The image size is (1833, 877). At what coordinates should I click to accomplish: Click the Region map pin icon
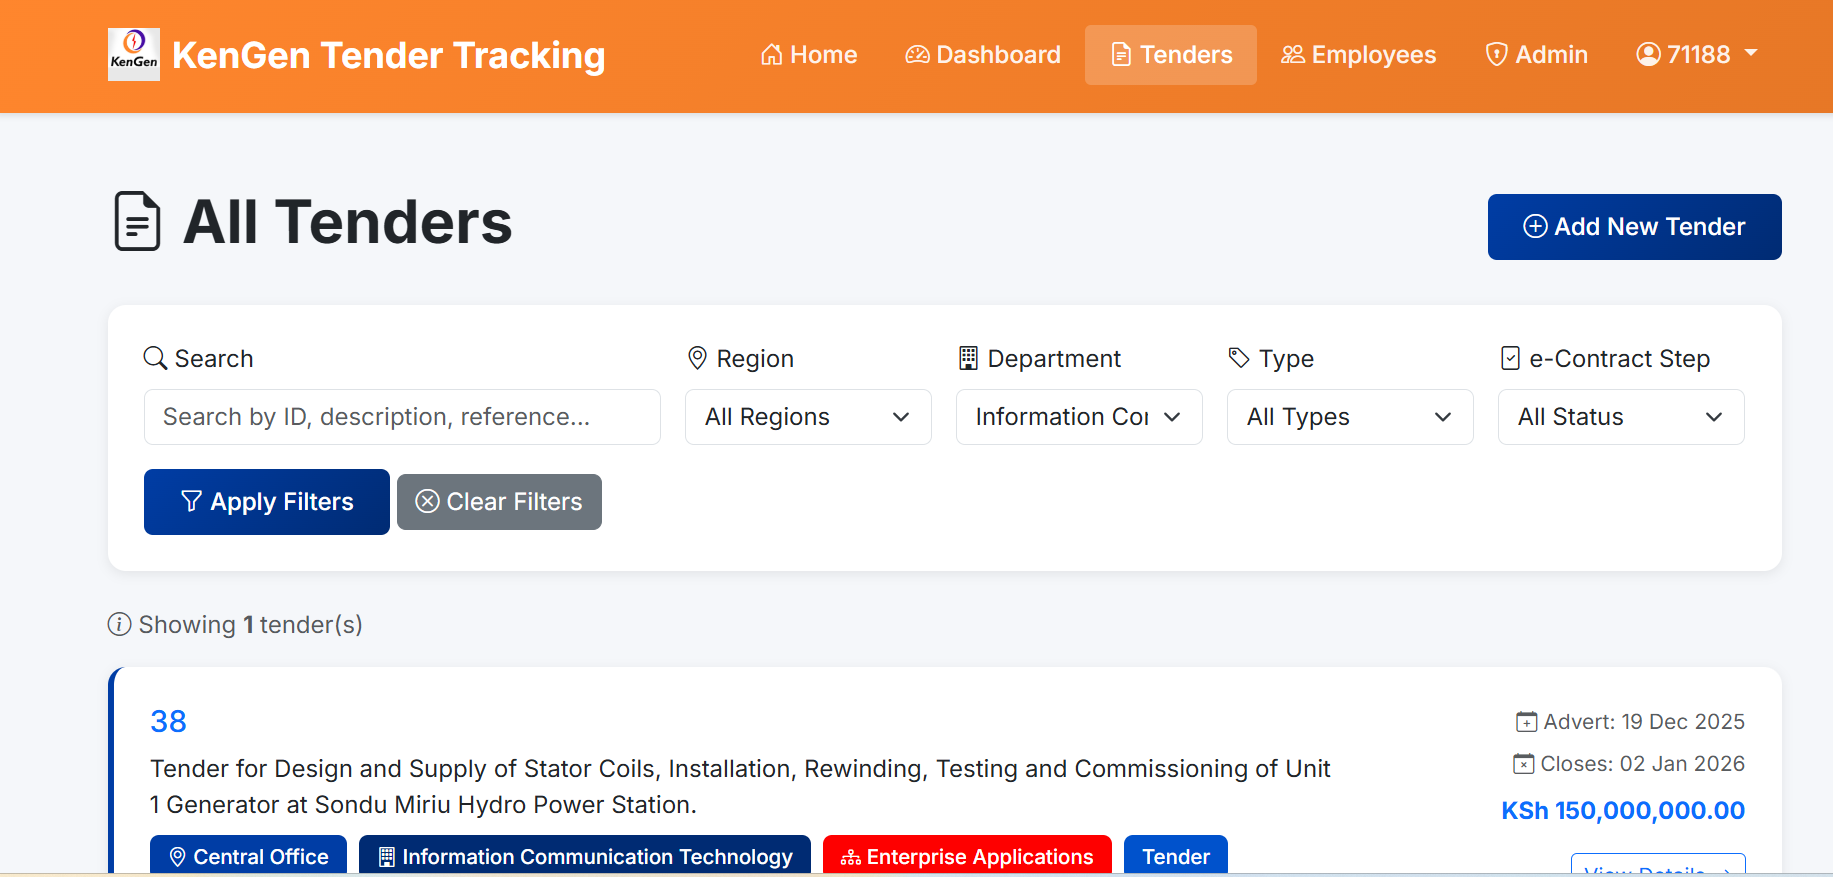tap(698, 358)
